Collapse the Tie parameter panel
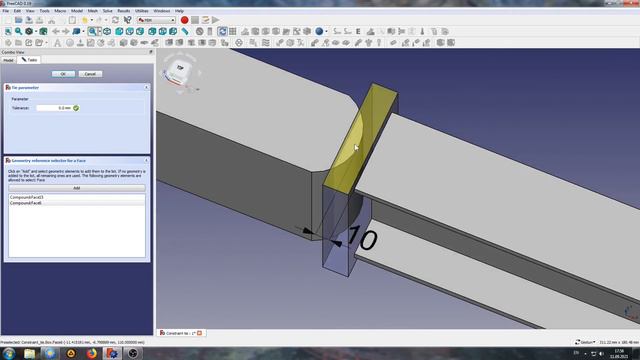Viewport: 640px width, 360px height. (x=147, y=87)
